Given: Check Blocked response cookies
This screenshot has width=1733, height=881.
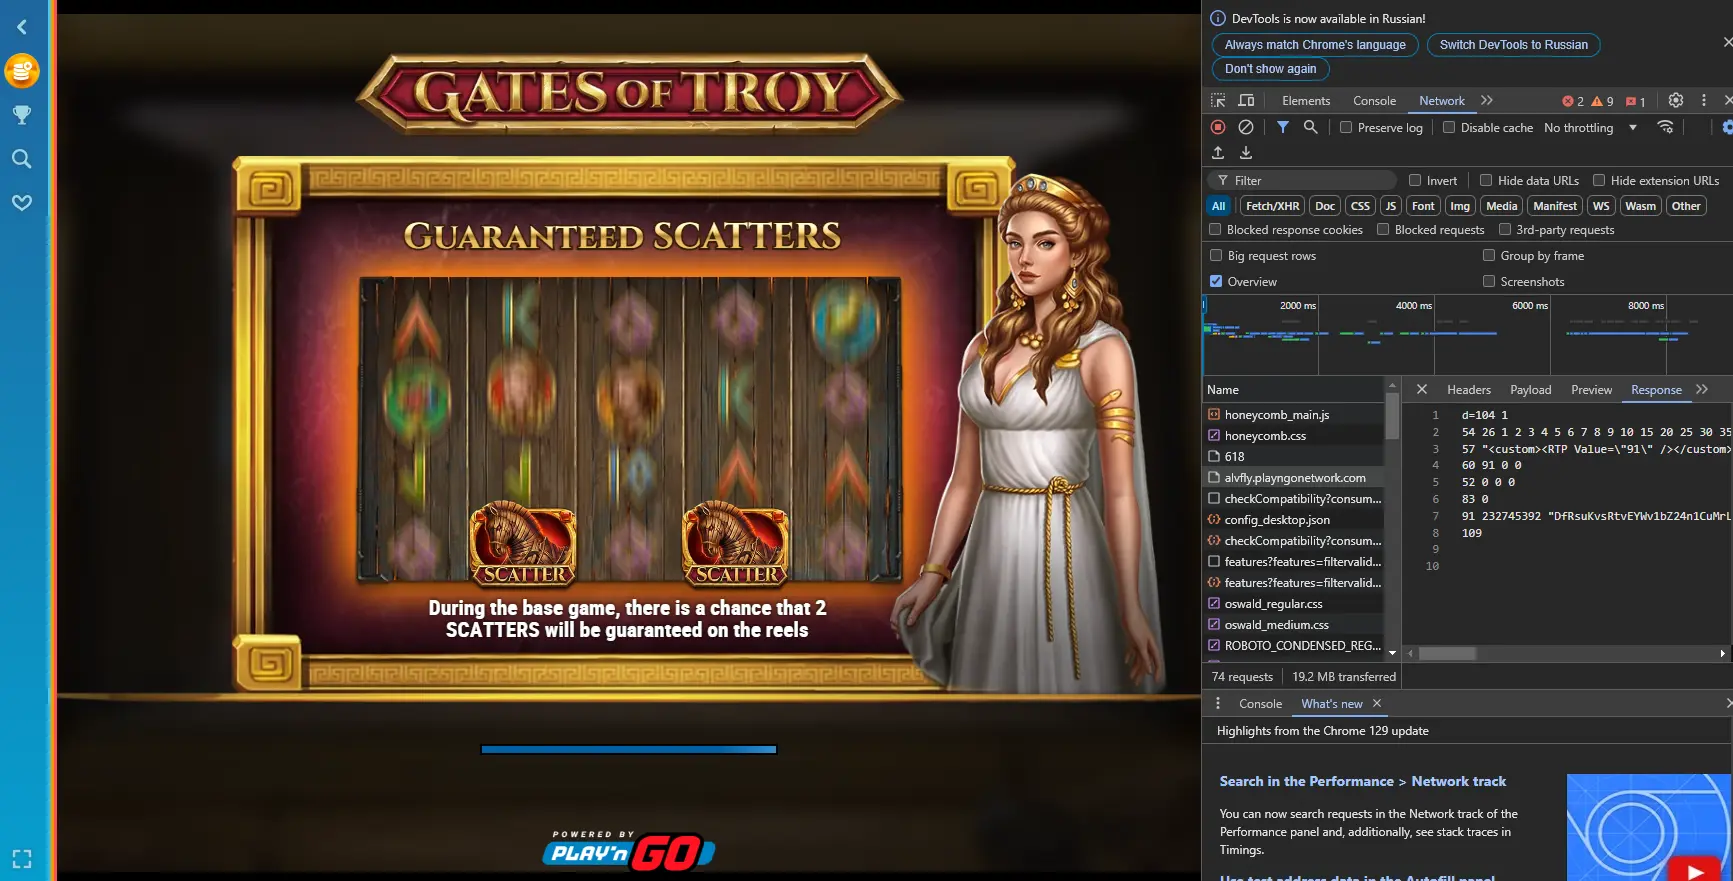Looking at the screenshot, I should (1215, 230).
